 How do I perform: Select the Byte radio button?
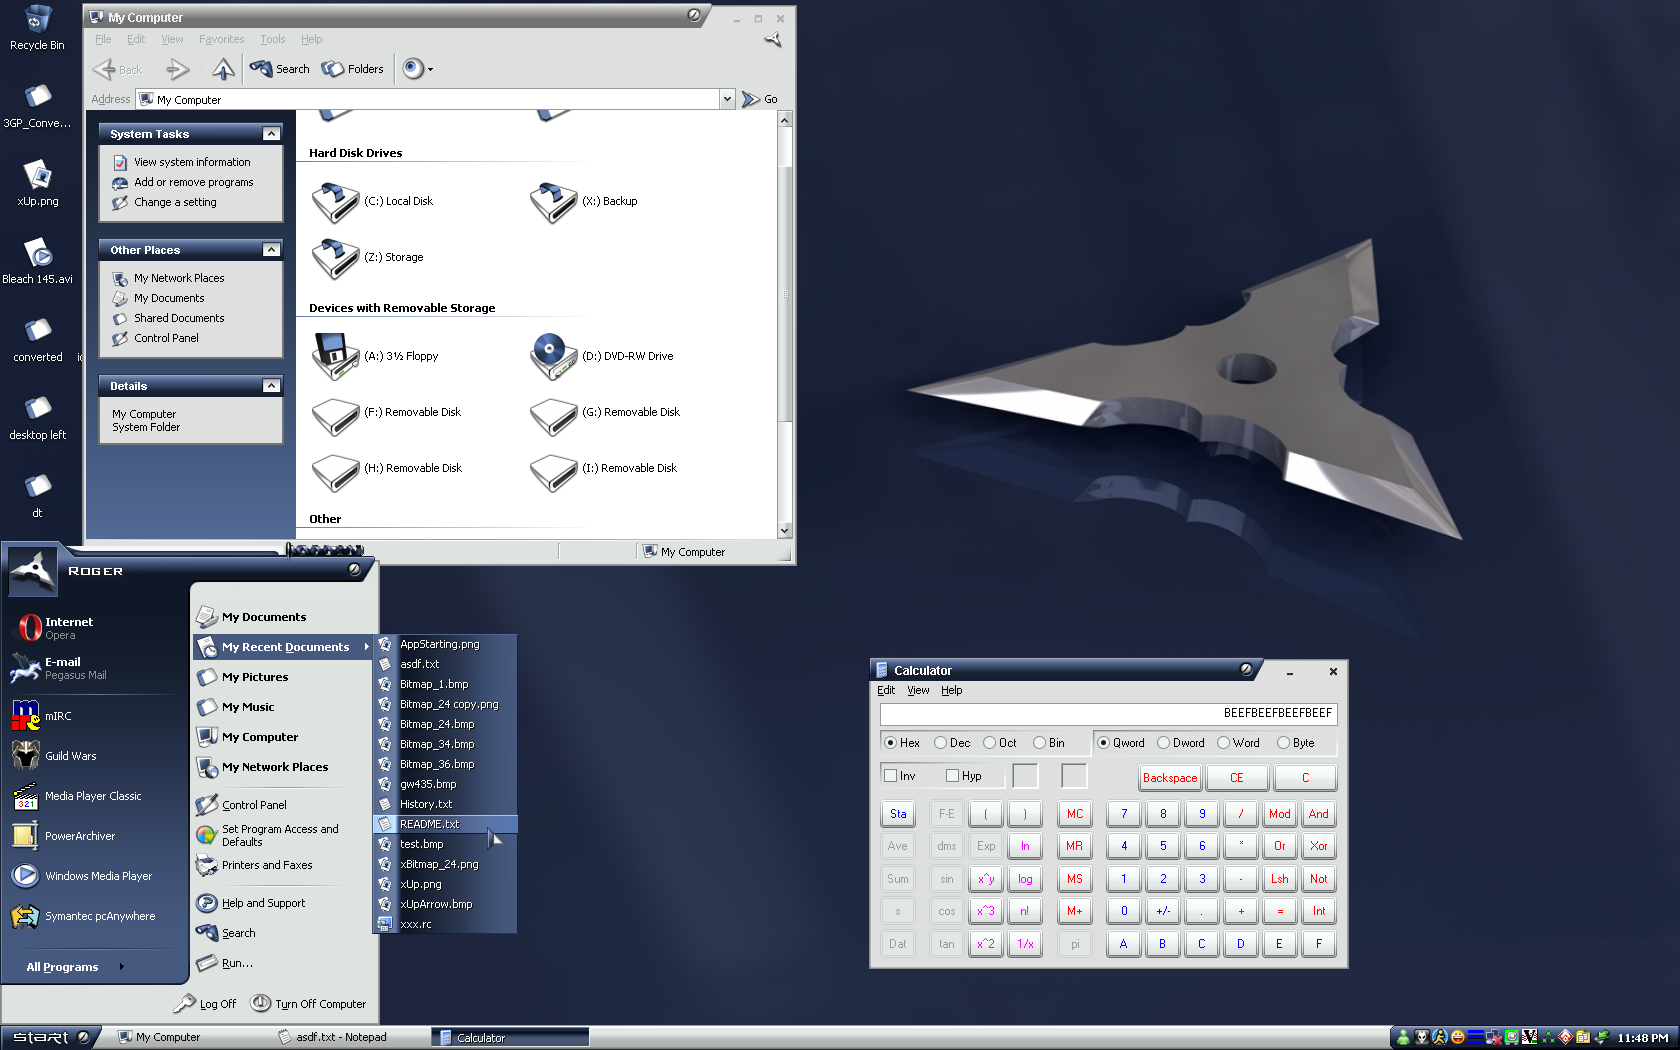(x=1283, y=743)
